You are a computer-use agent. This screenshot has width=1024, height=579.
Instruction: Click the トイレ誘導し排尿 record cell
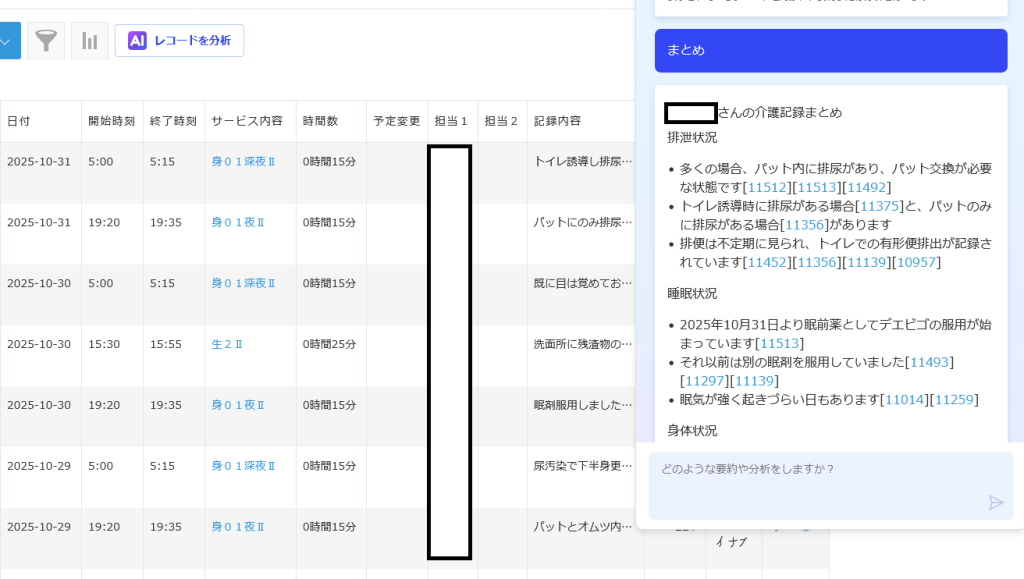[x=582, y=161]
